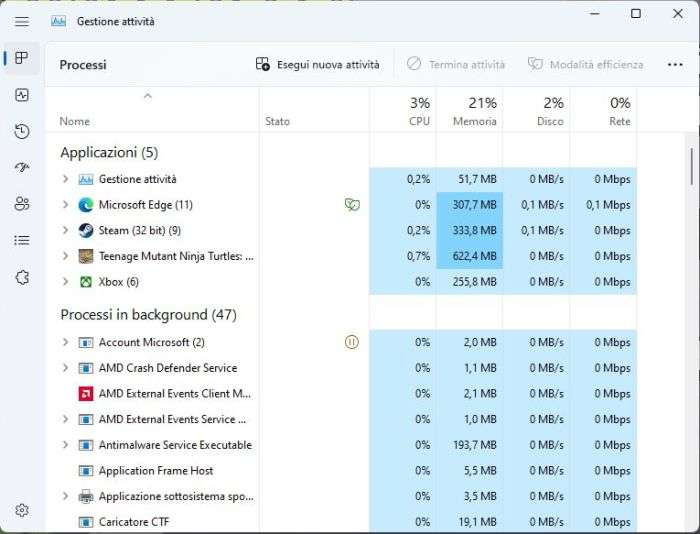
Task: Open the Settings gear in the sidebar
Action: click(21, 510)
